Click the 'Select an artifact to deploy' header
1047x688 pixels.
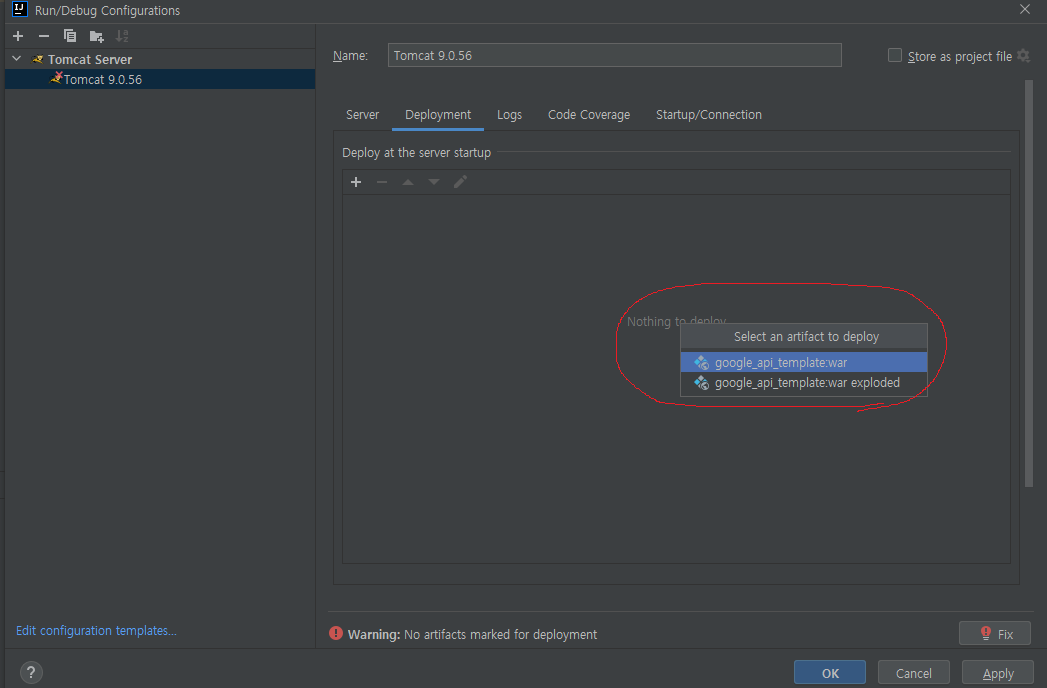click(x=806, y=337)
